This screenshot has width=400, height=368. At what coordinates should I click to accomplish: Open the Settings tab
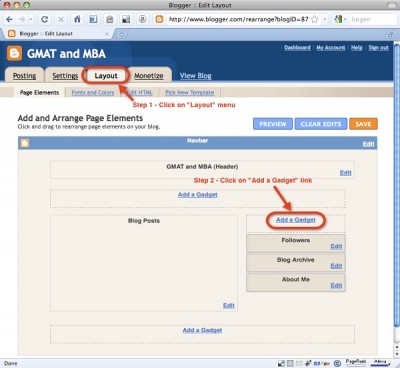(x=65, y=76)
